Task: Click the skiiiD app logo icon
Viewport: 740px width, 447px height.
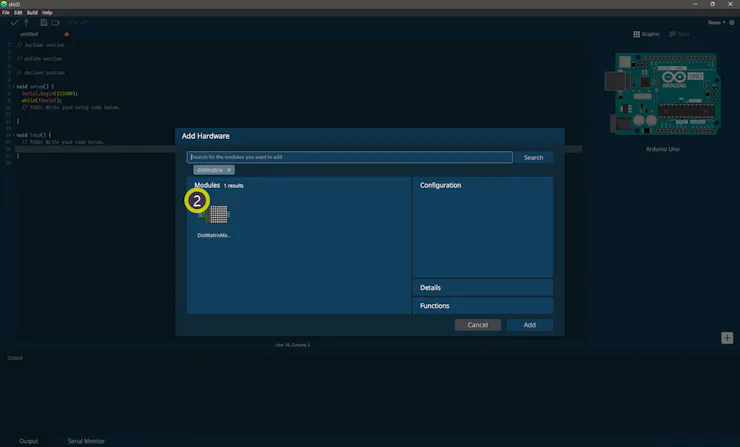Action: (x=4, y=4)
